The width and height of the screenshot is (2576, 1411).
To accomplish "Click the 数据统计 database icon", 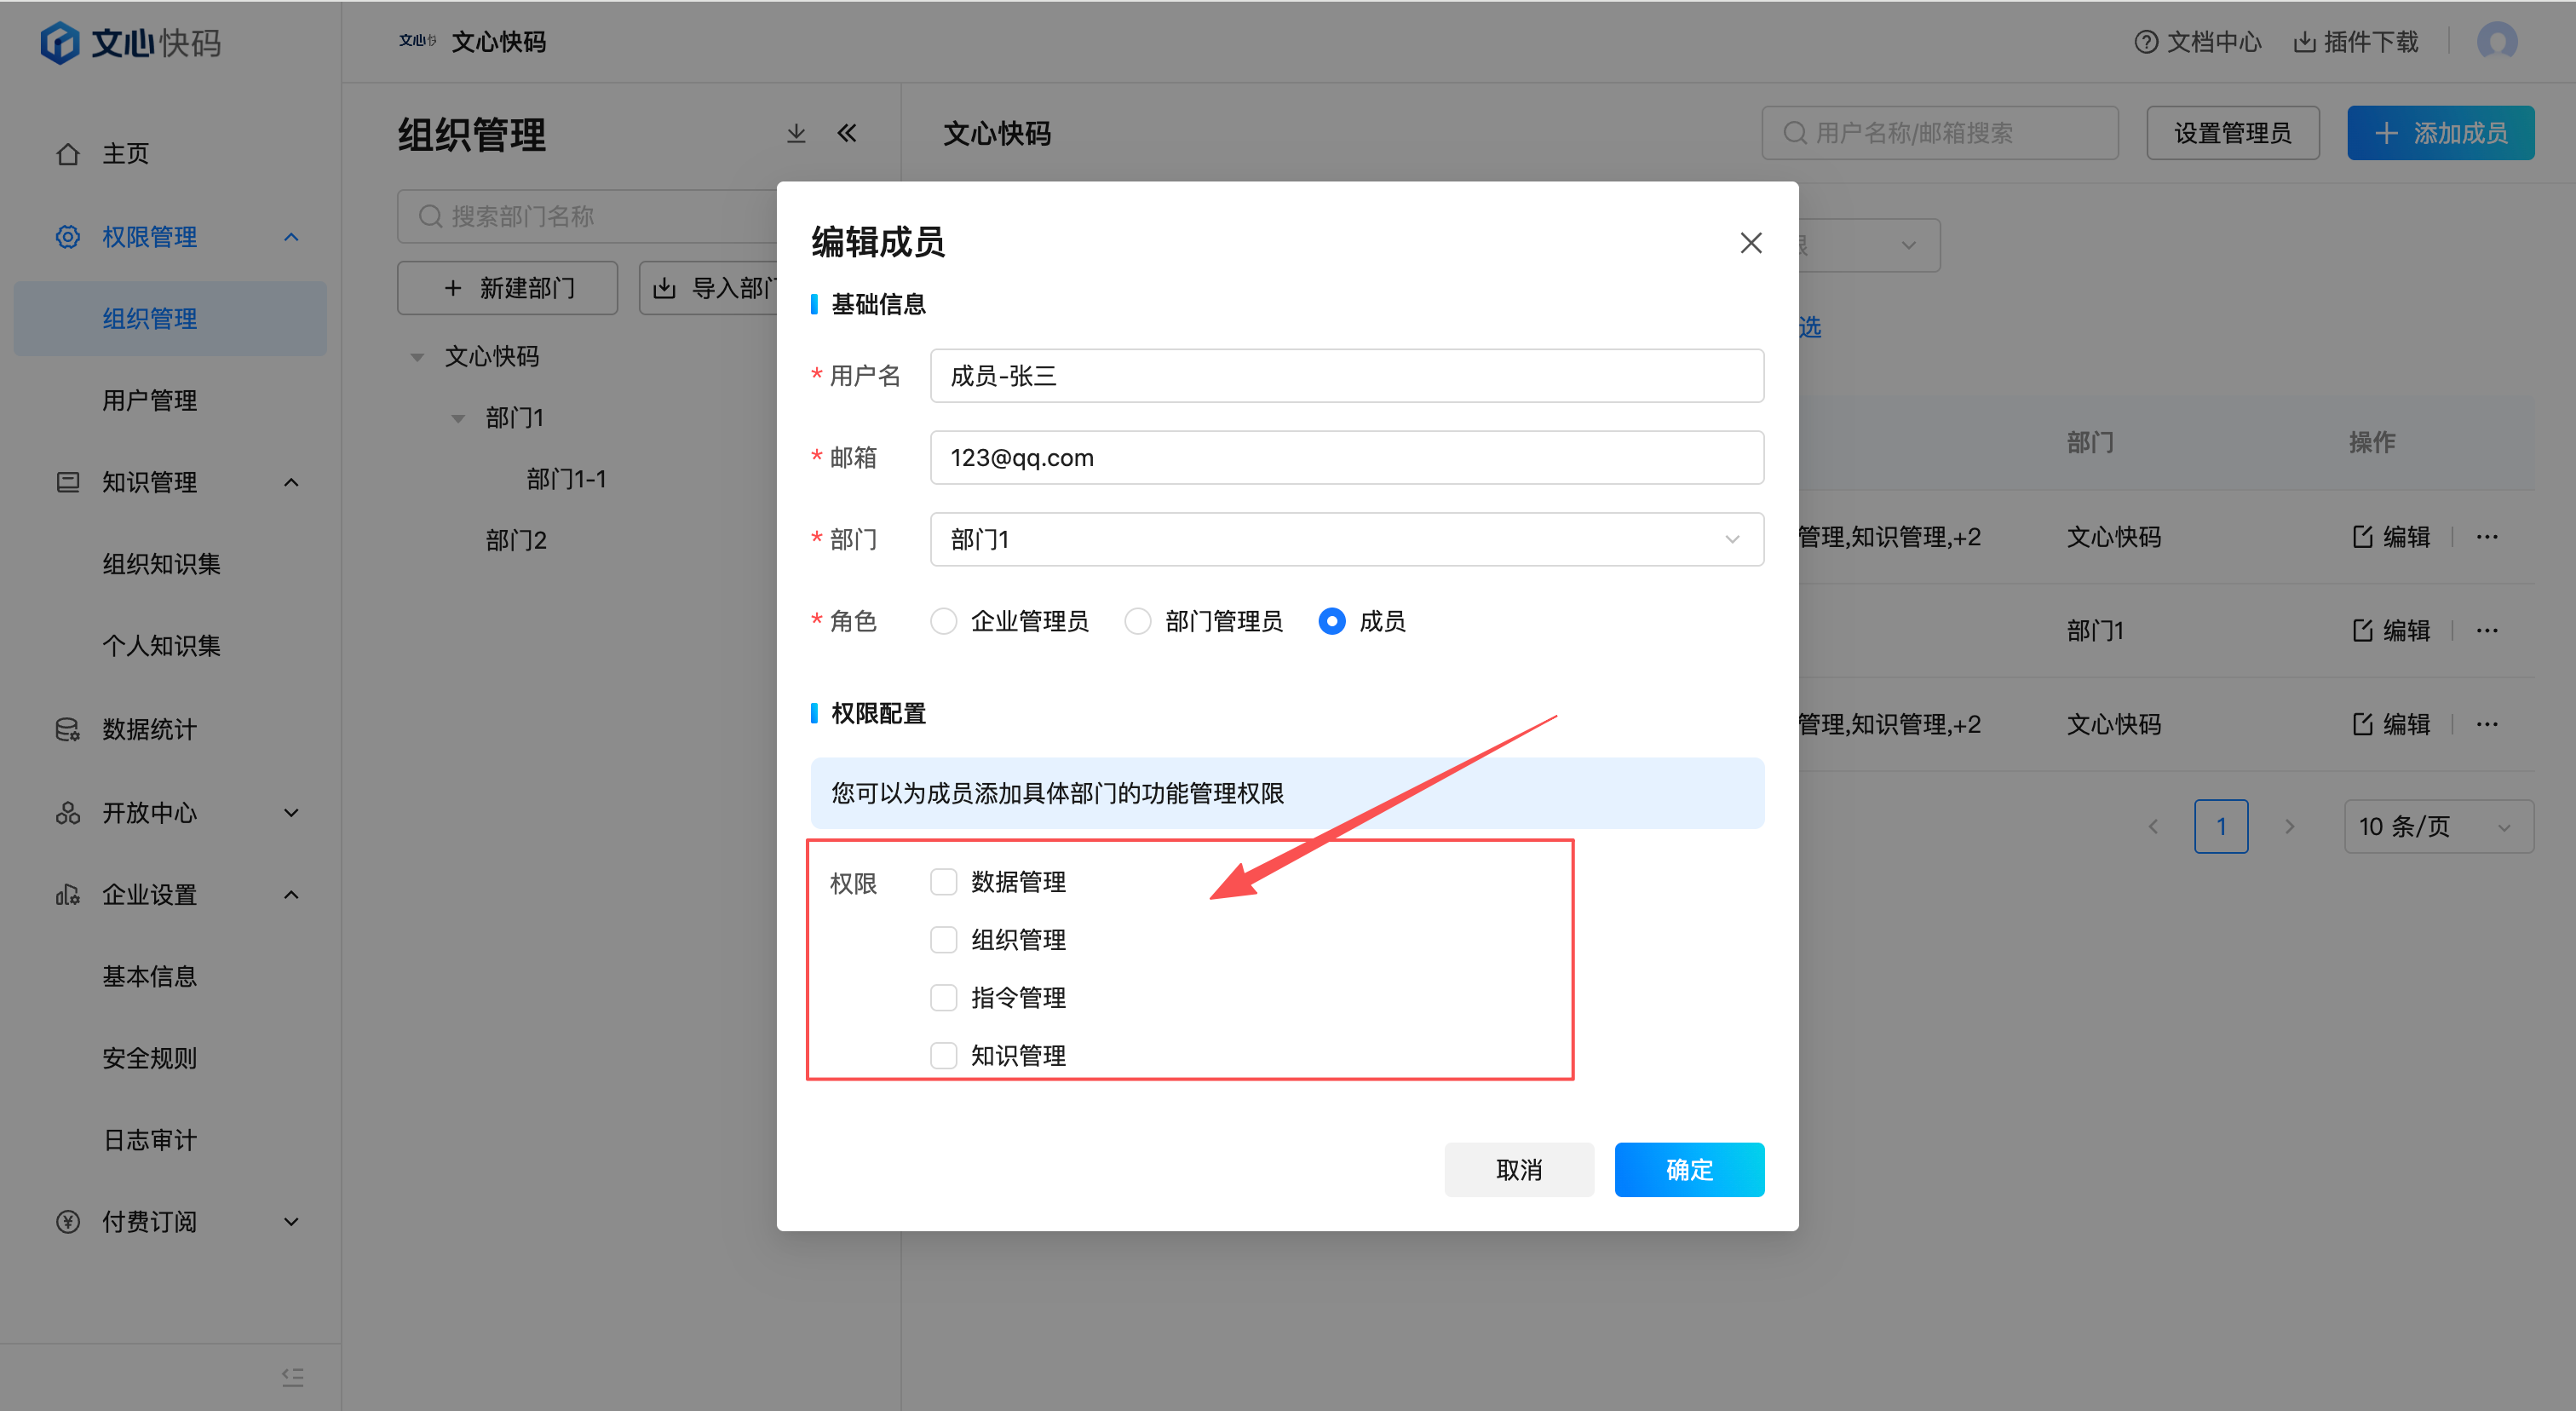I will pyautogui.click(x=67, y=729).
